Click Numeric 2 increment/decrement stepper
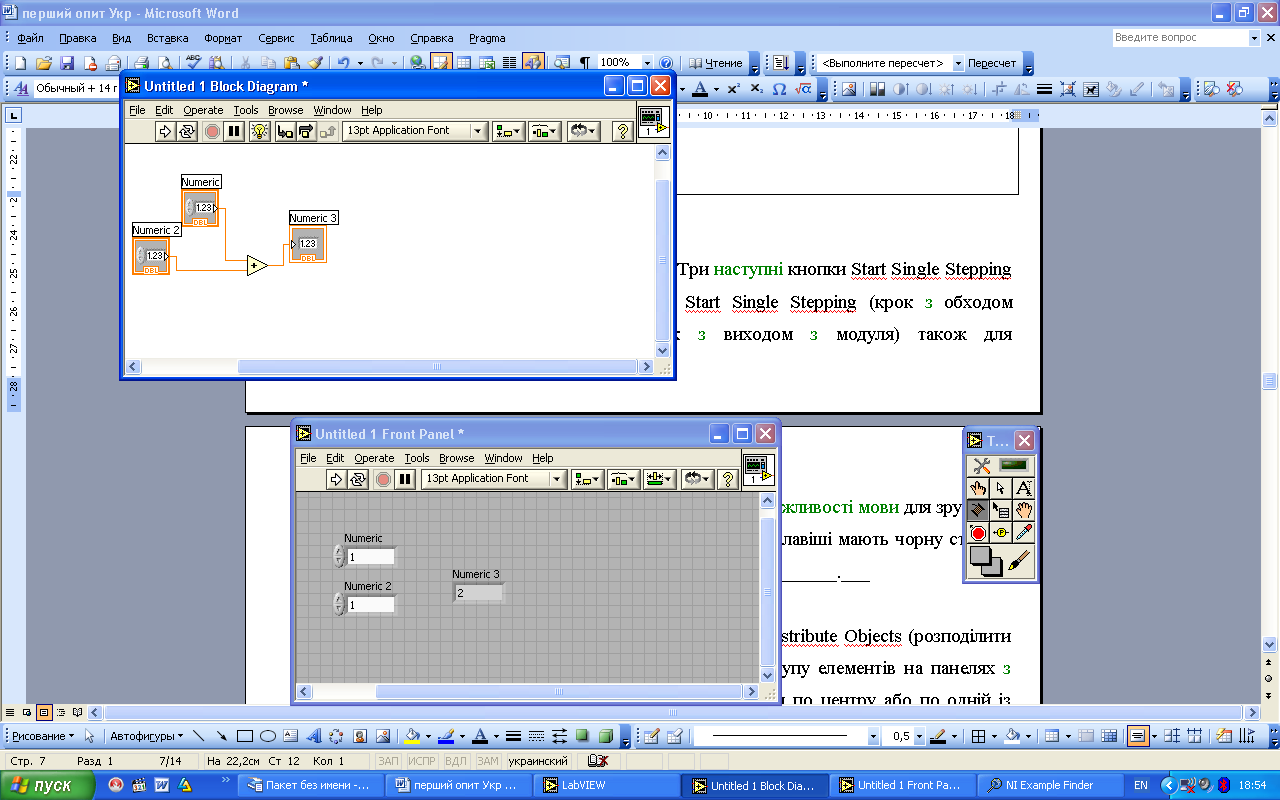The image size is (1280, 800). [x=339, y=604]
